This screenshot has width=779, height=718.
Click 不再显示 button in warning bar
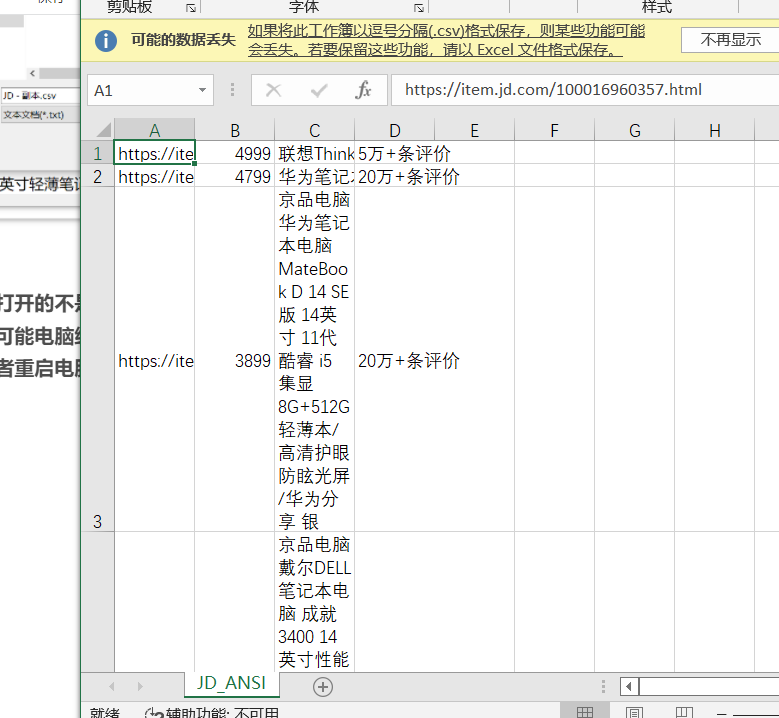[x=730, y=40]
